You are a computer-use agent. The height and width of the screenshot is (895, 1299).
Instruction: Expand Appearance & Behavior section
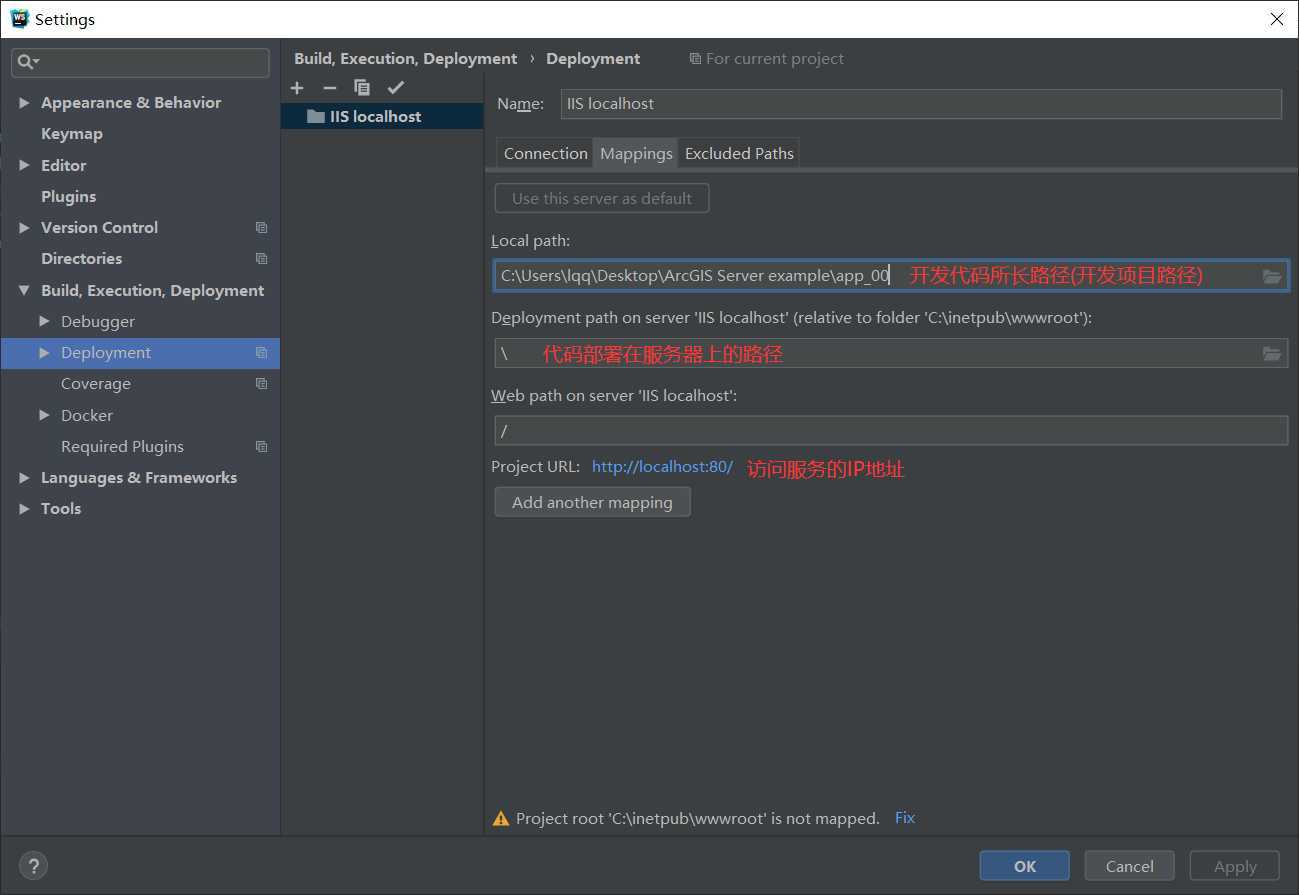pyautogui.click(x=24, y=103)
